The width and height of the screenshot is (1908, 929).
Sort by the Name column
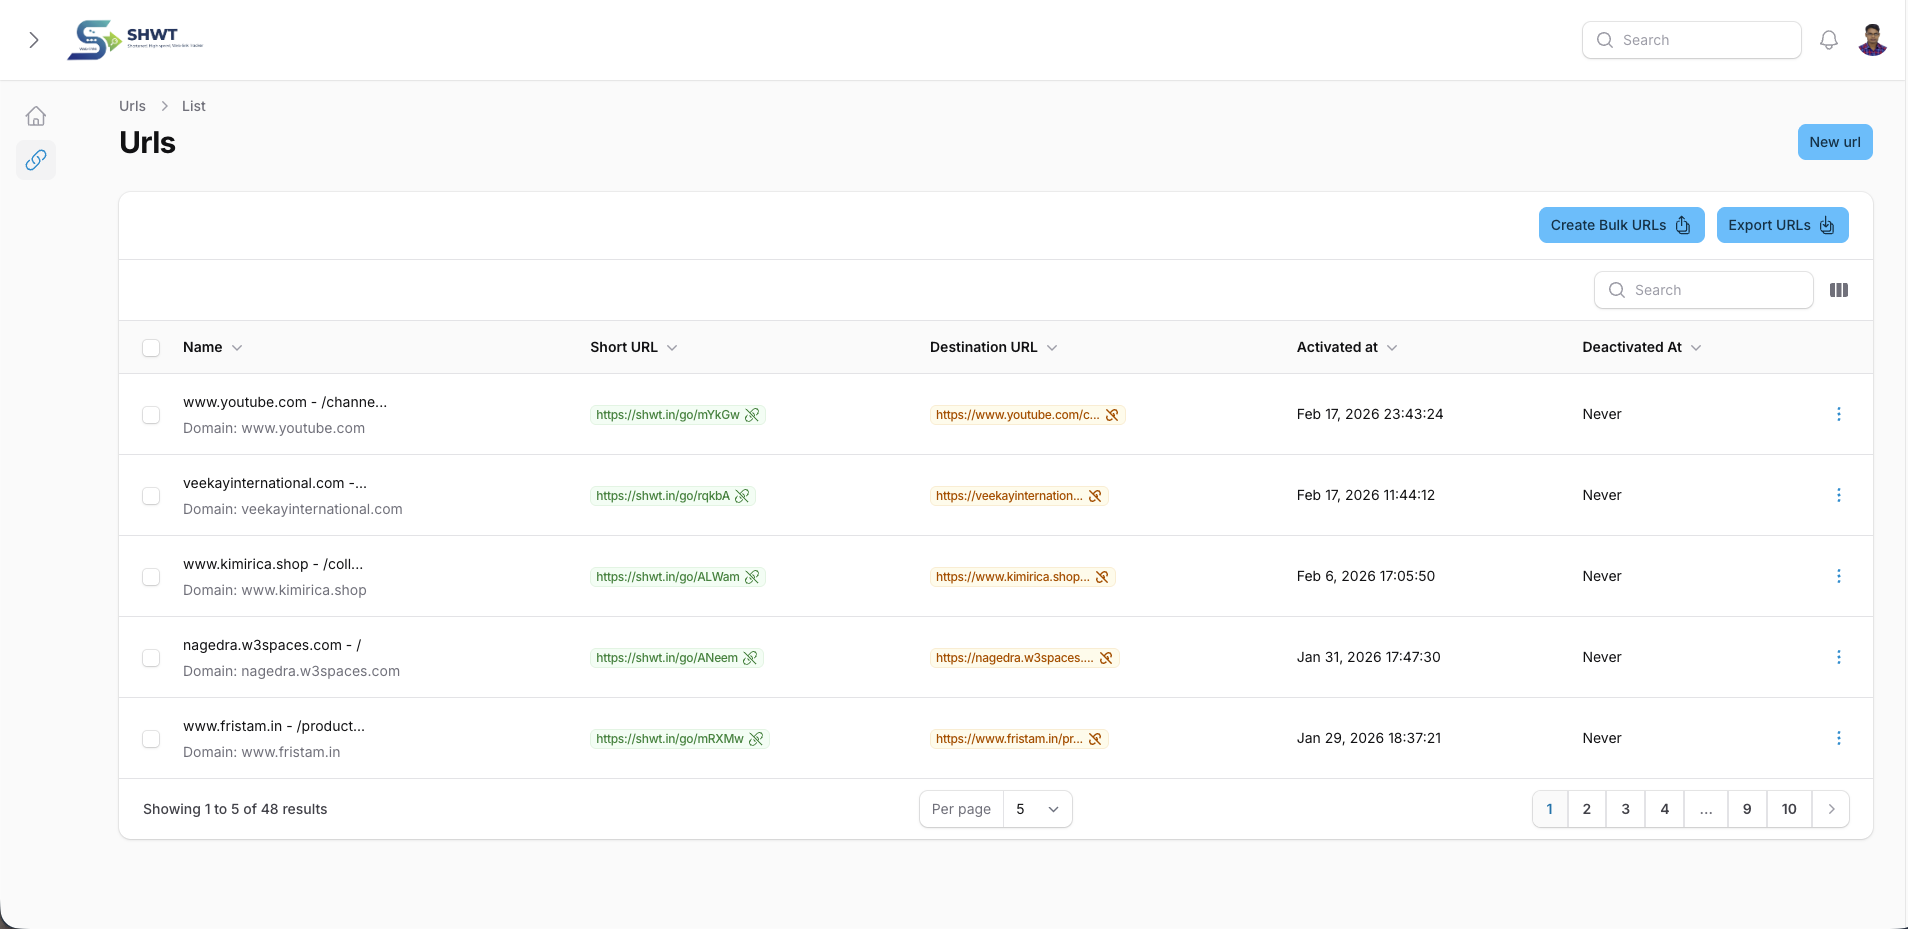[212, 347]
